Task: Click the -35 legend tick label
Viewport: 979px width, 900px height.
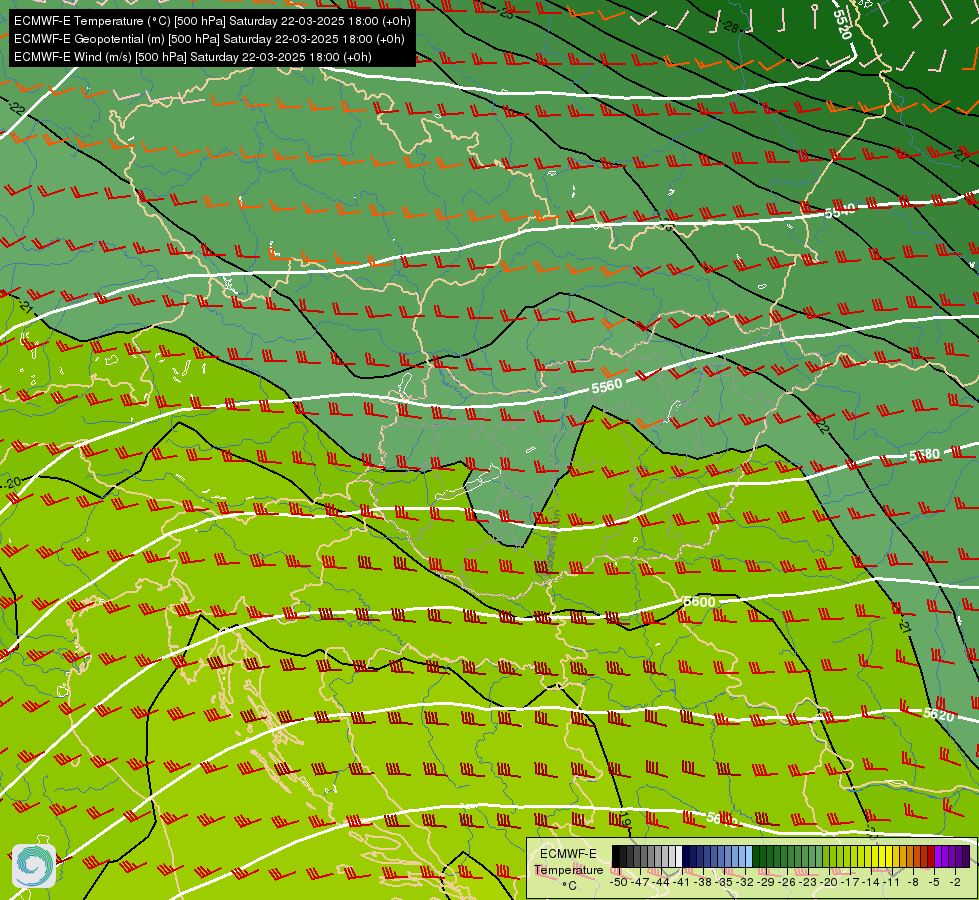Action: tap(724, 882)
